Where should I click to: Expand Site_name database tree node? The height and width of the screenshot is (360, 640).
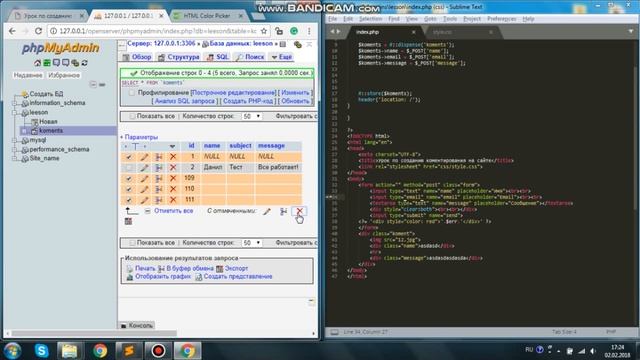tap(15, 158)
